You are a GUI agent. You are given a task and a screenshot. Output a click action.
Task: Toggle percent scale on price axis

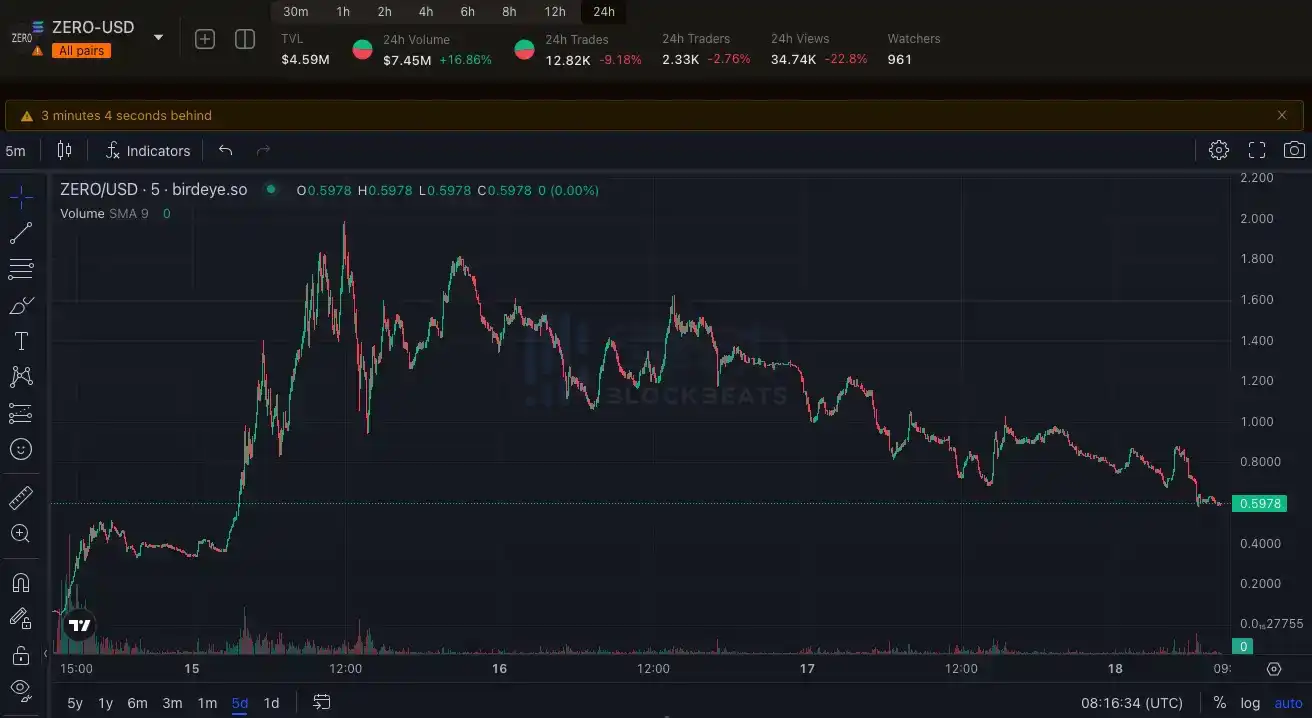pyautogui.click(x=1219, y=703)
